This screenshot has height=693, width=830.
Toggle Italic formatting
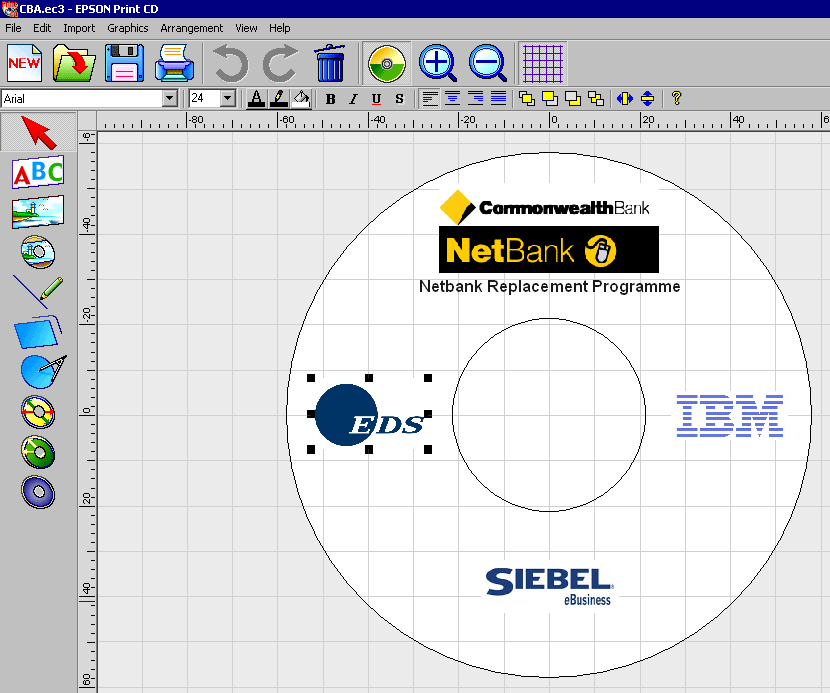pyautogui.click(x=353, y=99)
